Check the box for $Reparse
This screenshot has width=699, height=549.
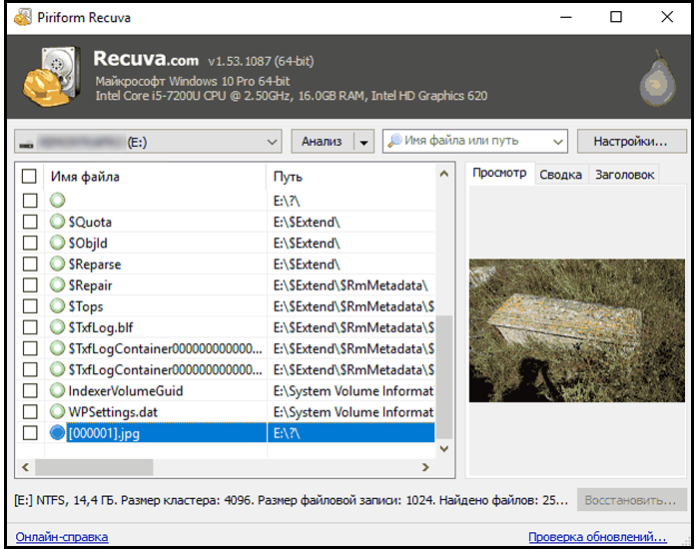click(x=30, y=264)
